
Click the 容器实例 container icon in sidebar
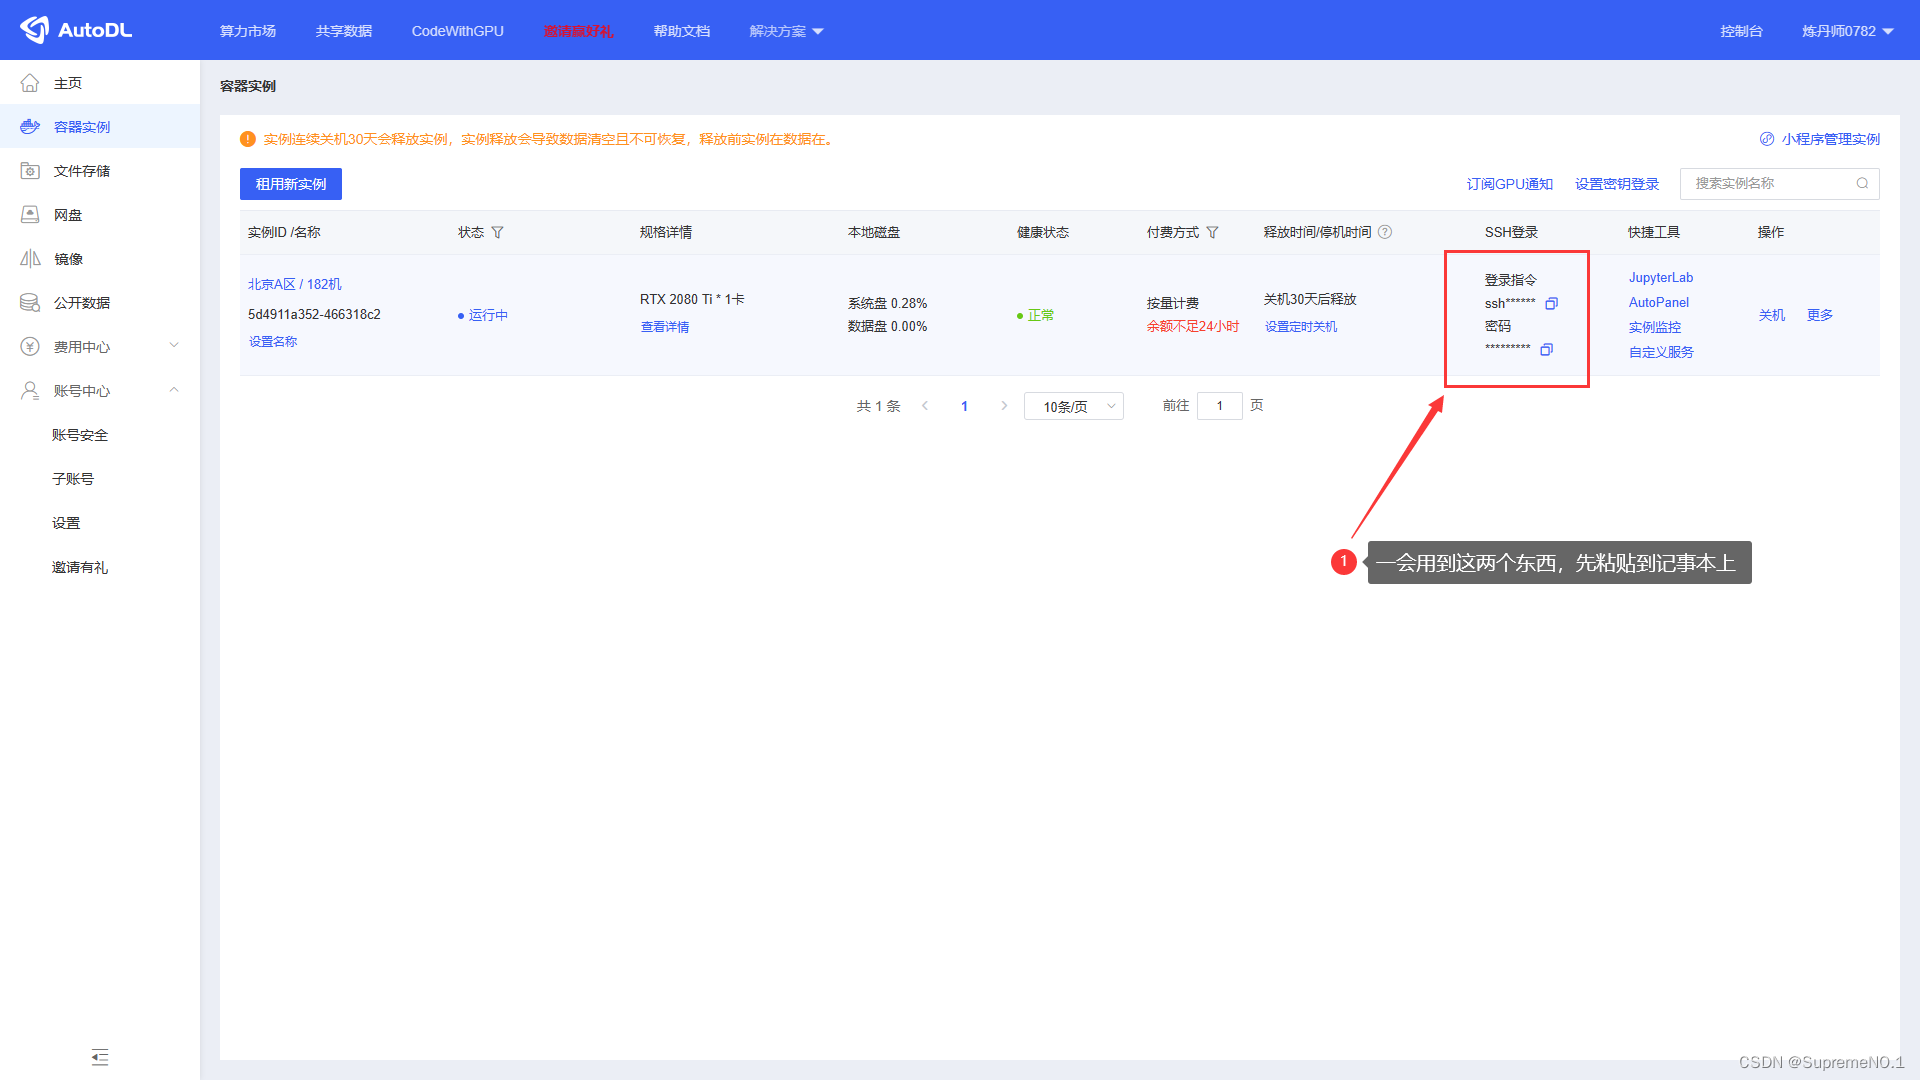pyautogui.click(x=30, y=127)
